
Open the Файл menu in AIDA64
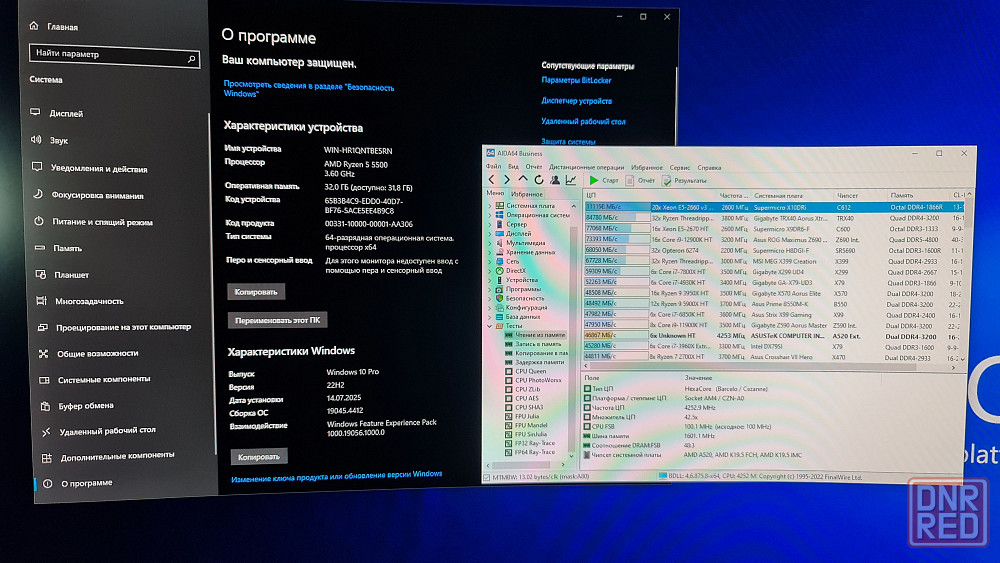point(493,167)
